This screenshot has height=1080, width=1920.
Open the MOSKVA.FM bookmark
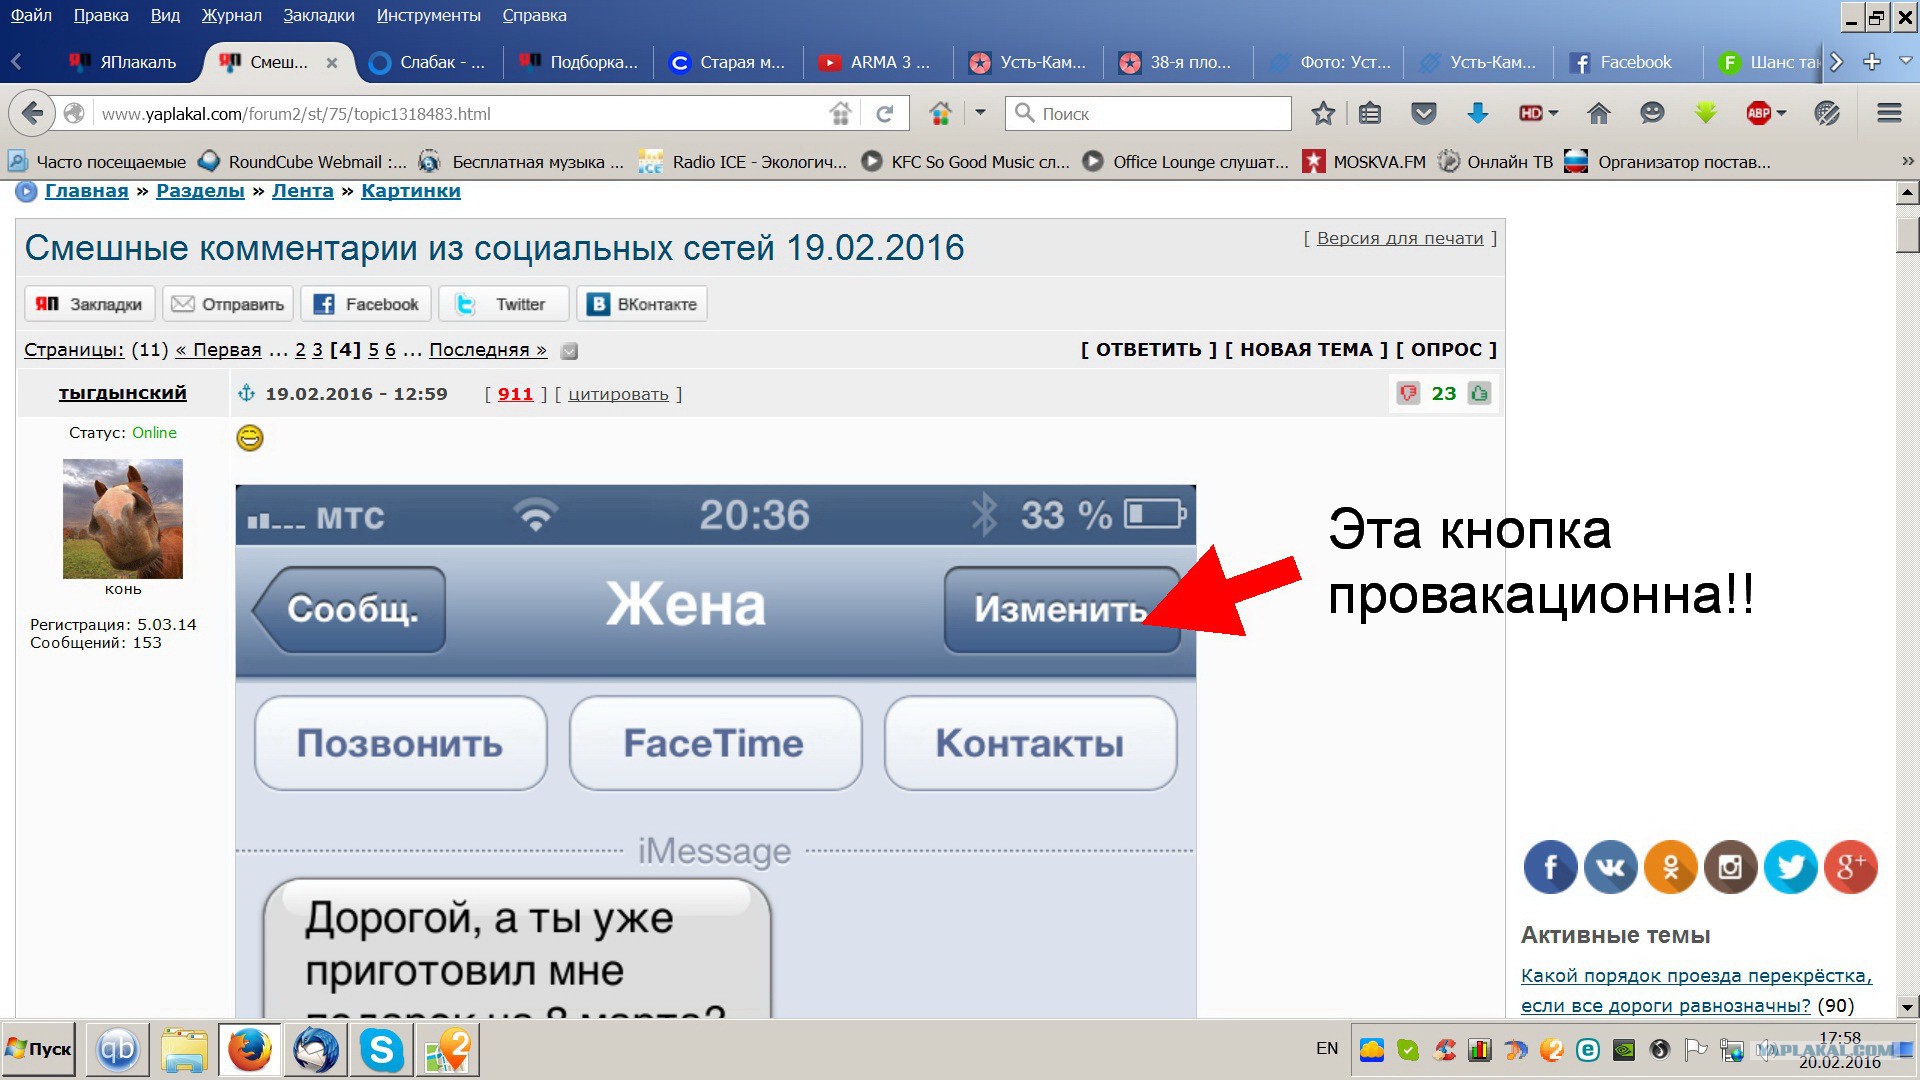(x=1365, y=161)
